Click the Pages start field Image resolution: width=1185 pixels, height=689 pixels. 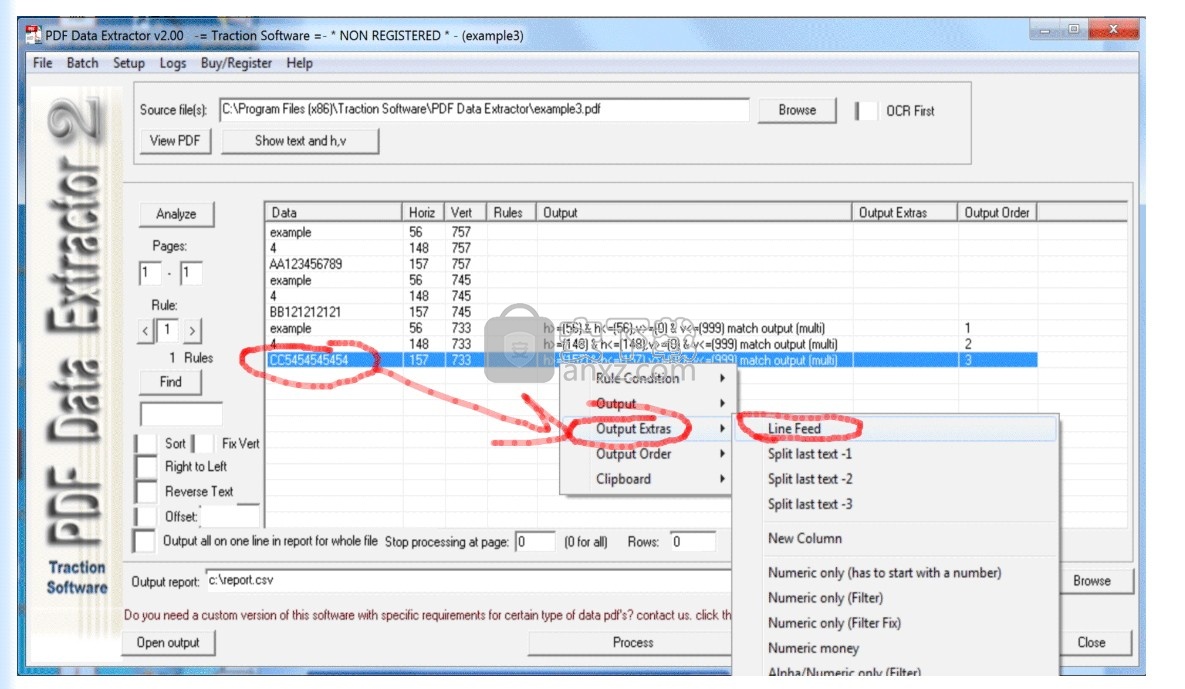(150, 273)
